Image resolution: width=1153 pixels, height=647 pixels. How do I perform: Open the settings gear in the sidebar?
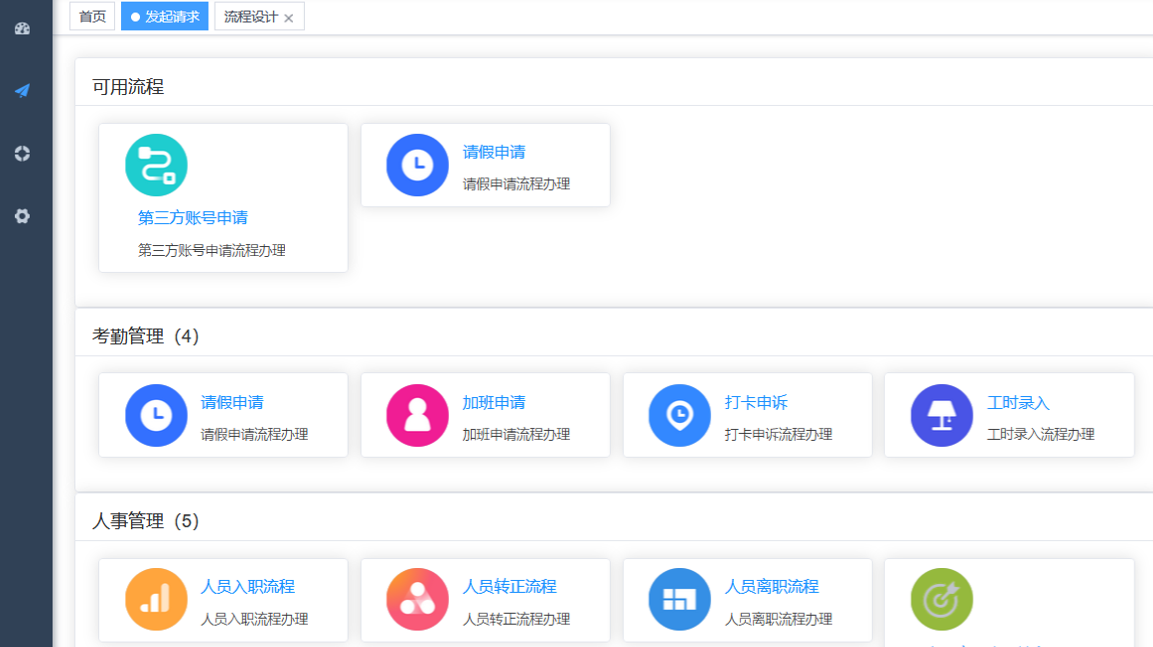(x=22, y=216)
